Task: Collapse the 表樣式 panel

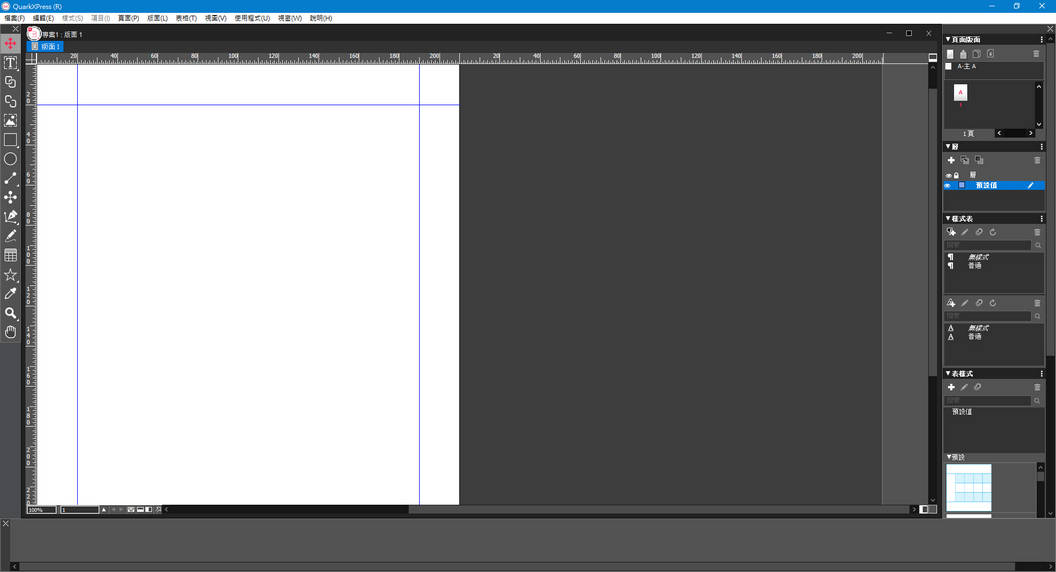Action: point(948,374)
